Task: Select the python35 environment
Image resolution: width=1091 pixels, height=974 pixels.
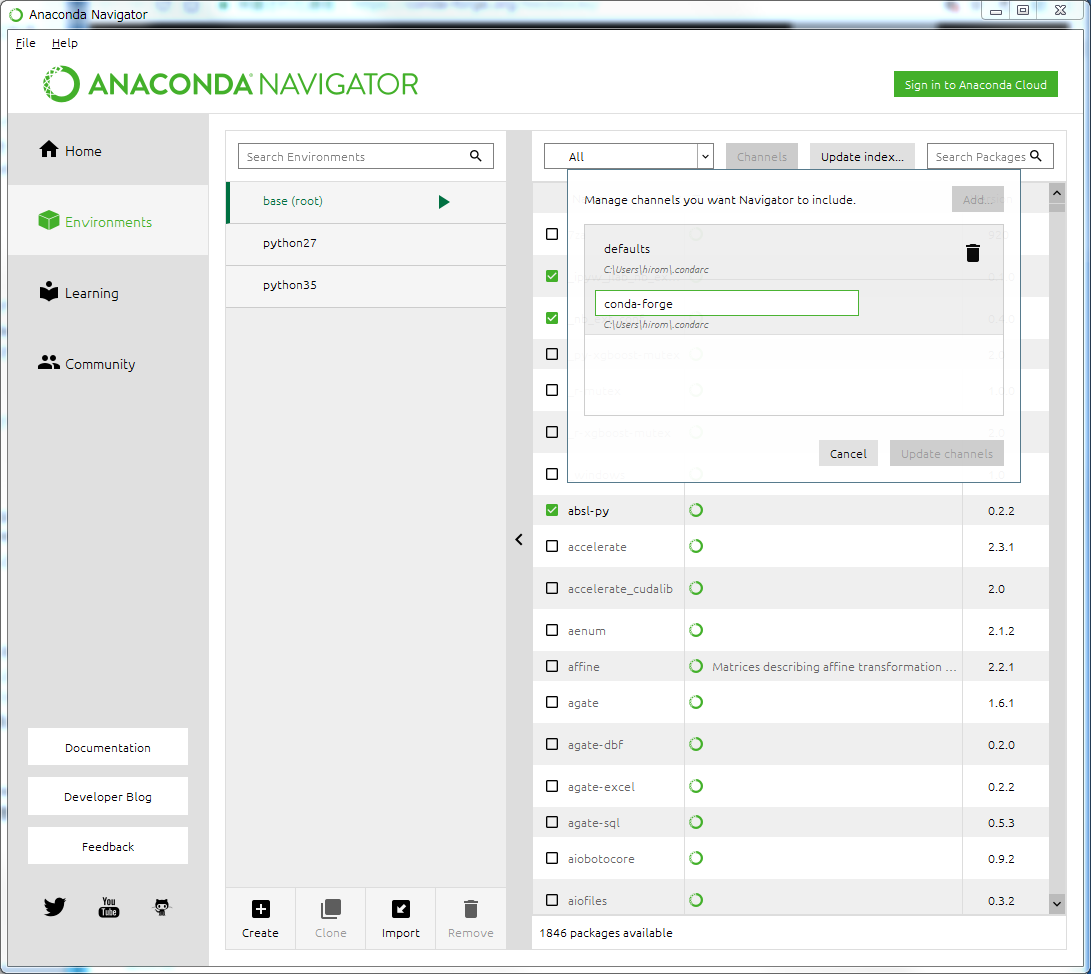Action: pyautogui.click(x=366, y=285)
